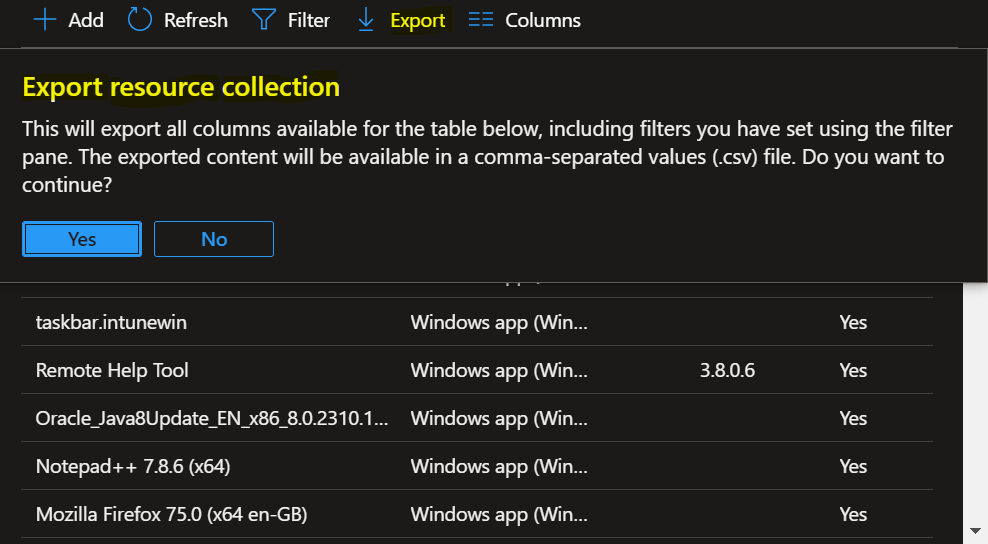This screenshot has height=544, width=988.
Task: Click type cell in Mozilla Firefox row
Action: [x=499, y=514]
